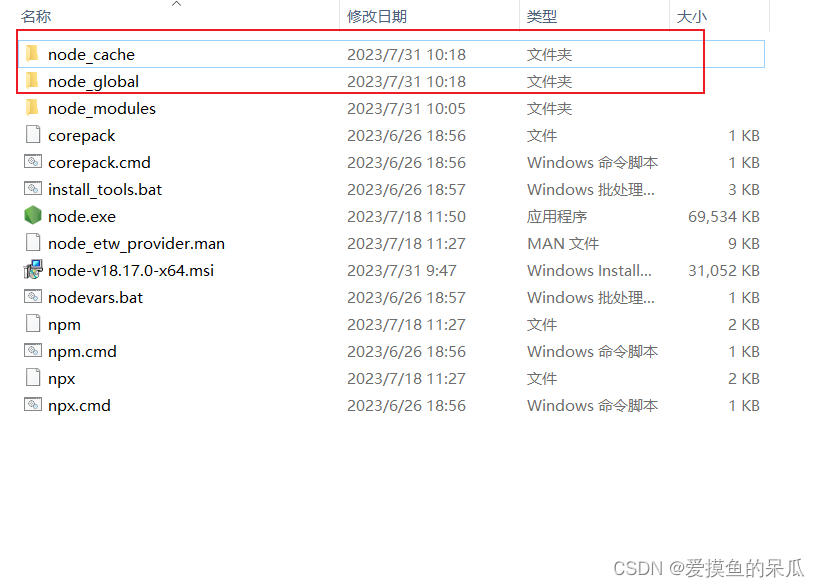The width and height of the screenshot is (820, 587).
Task: Open the node_modules folder icon
Action: [x=33, y=108]
